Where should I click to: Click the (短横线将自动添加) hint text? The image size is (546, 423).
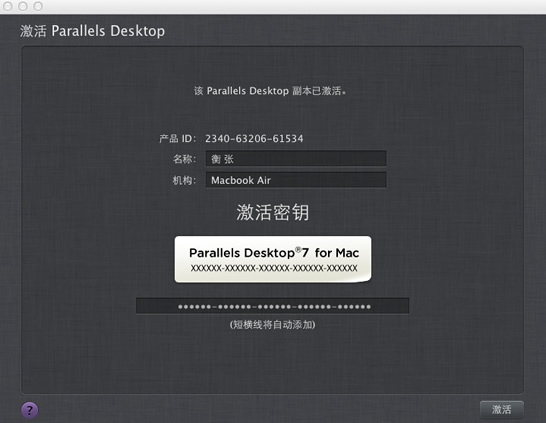(272, 324)
